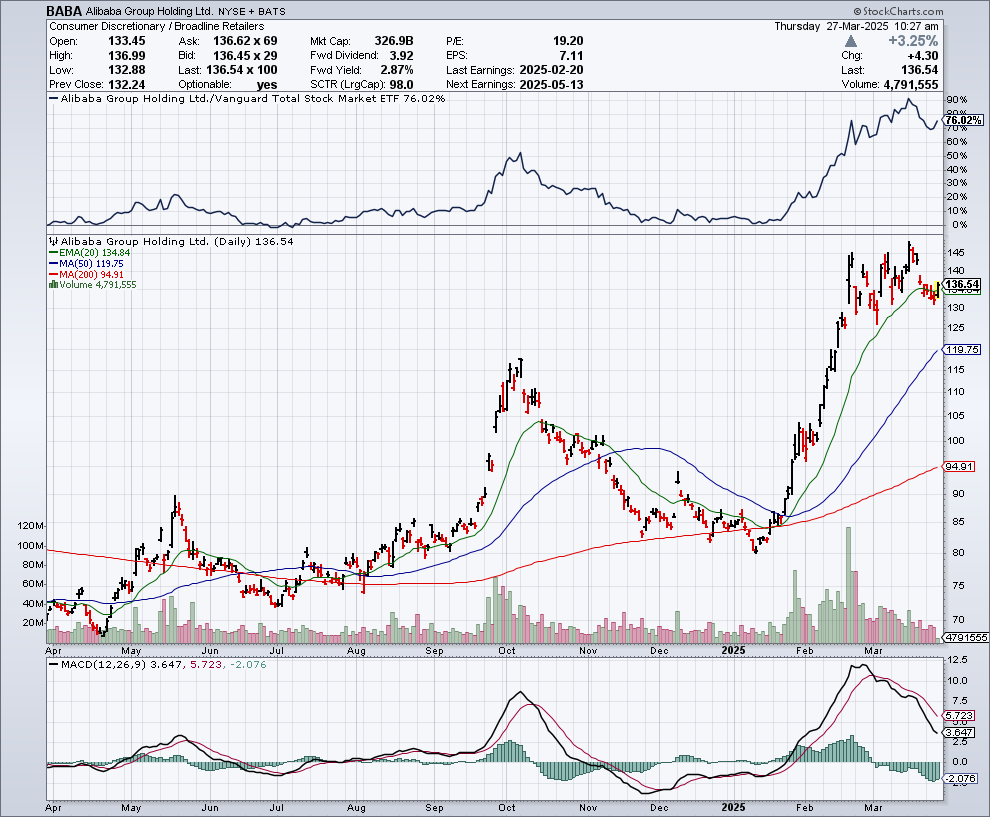Select the BABA ticker symbol in header
The image size is (990, 817).
click(64, 9)
